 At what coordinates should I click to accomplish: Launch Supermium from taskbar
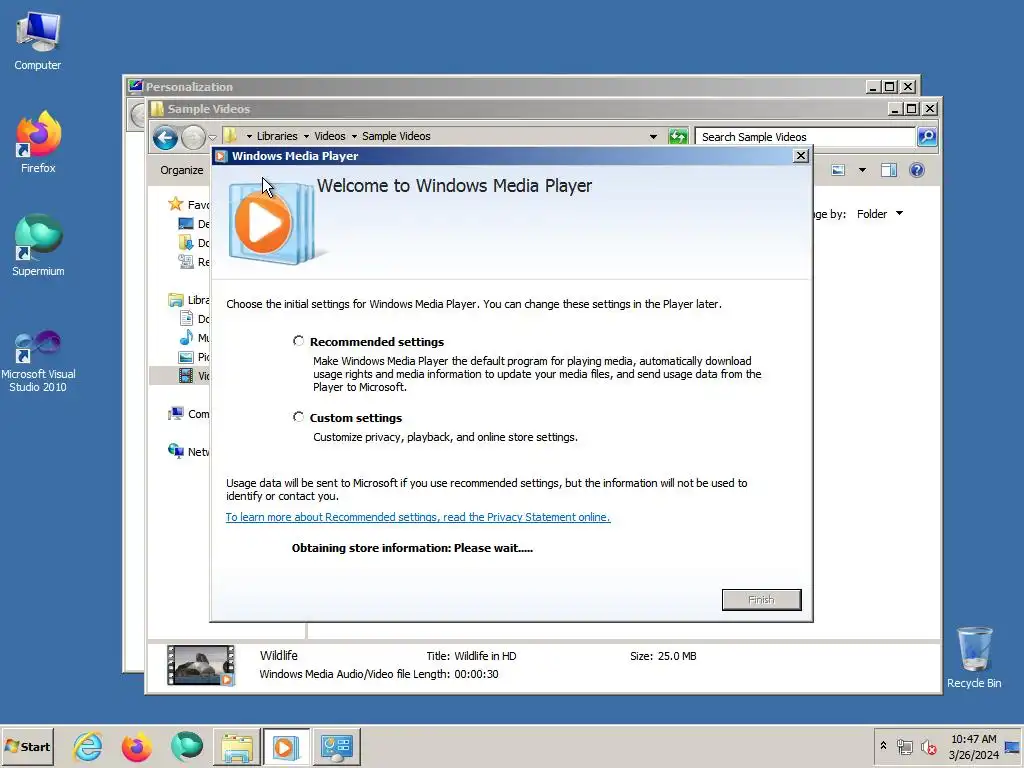[x=187, y=746]
